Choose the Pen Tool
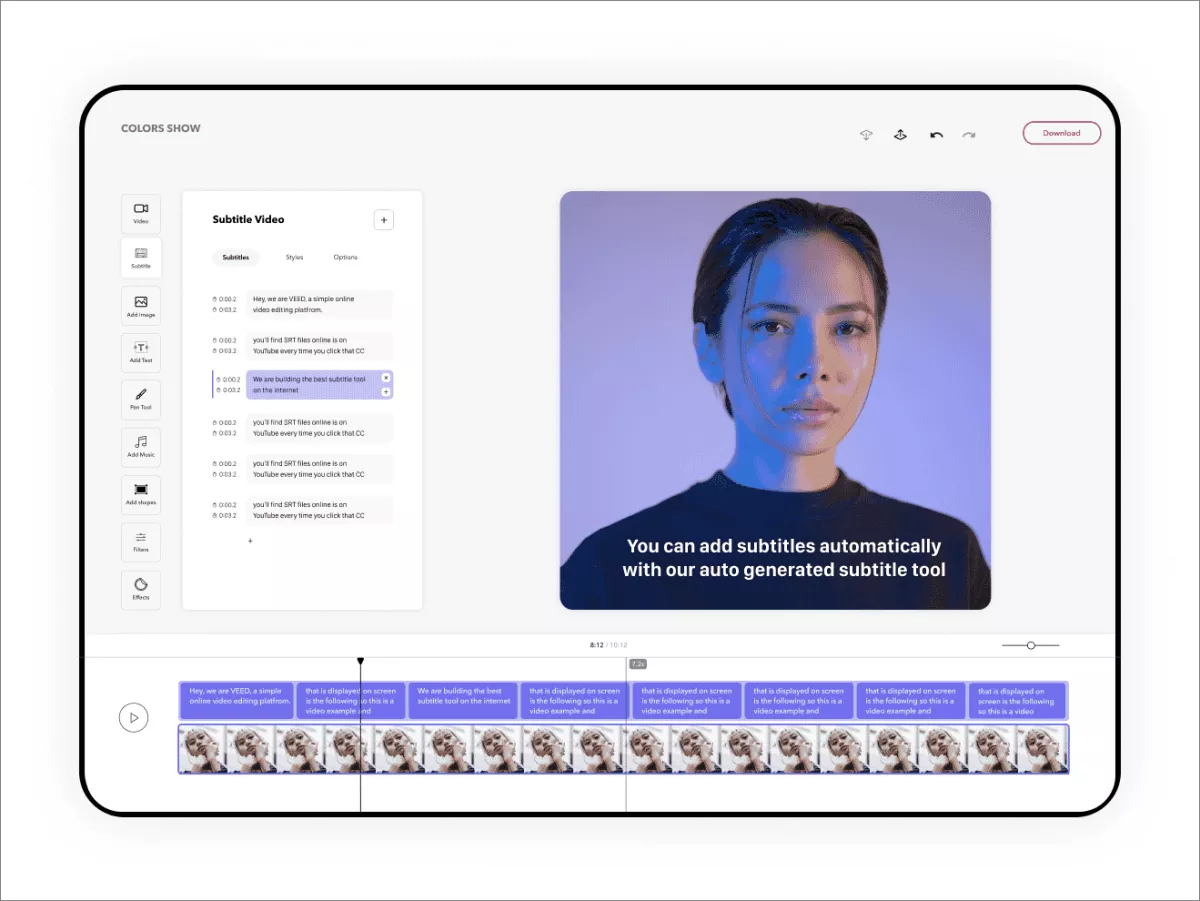This screenshot has height=901, width=1200. point(141,399)
